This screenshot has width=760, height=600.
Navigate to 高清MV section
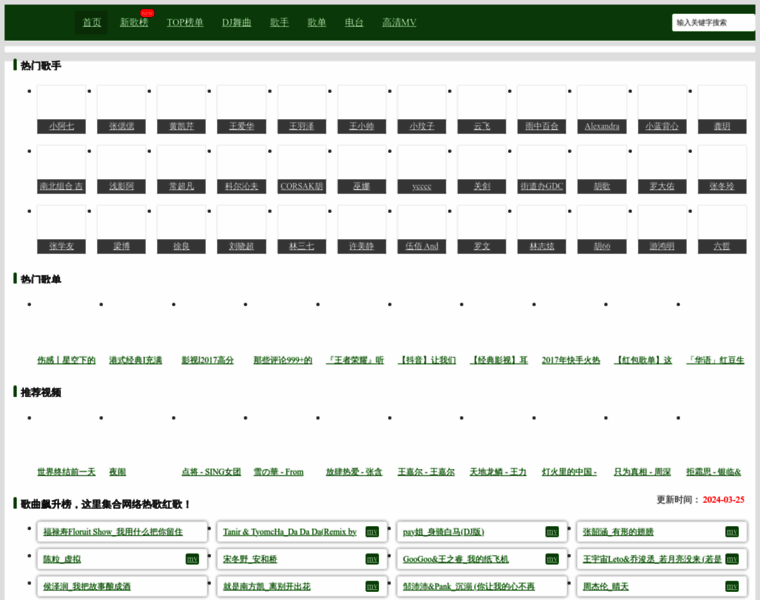399,22
